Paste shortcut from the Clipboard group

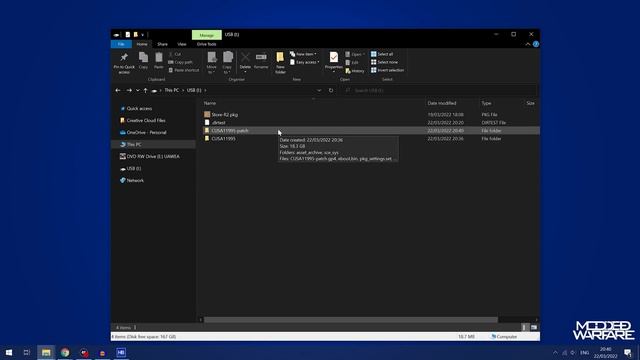click(184, 70)
